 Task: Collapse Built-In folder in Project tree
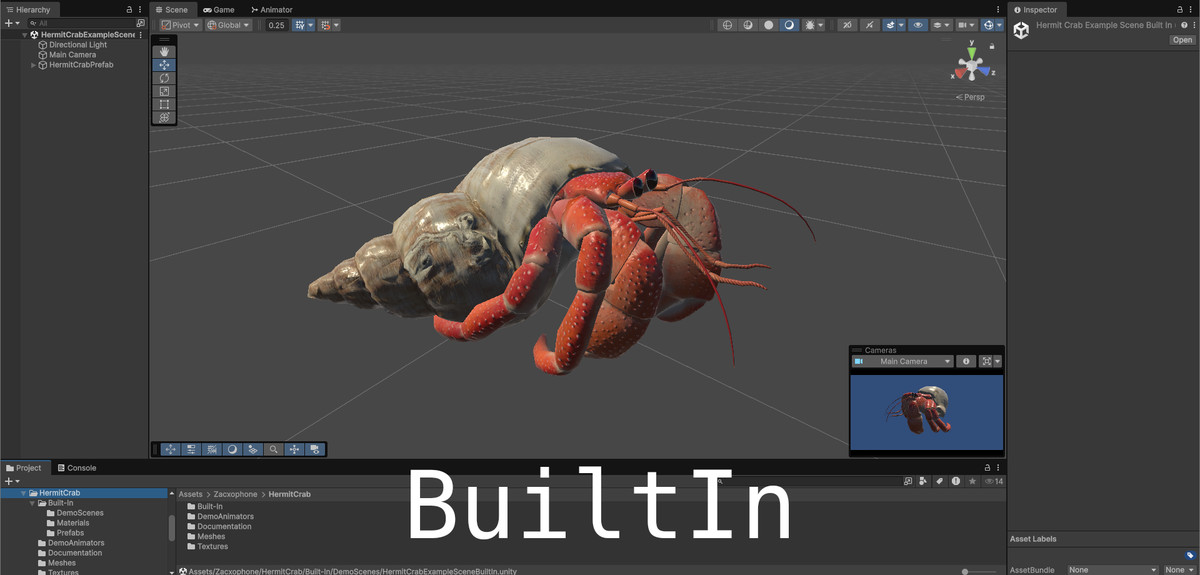[x=33, y=503]
